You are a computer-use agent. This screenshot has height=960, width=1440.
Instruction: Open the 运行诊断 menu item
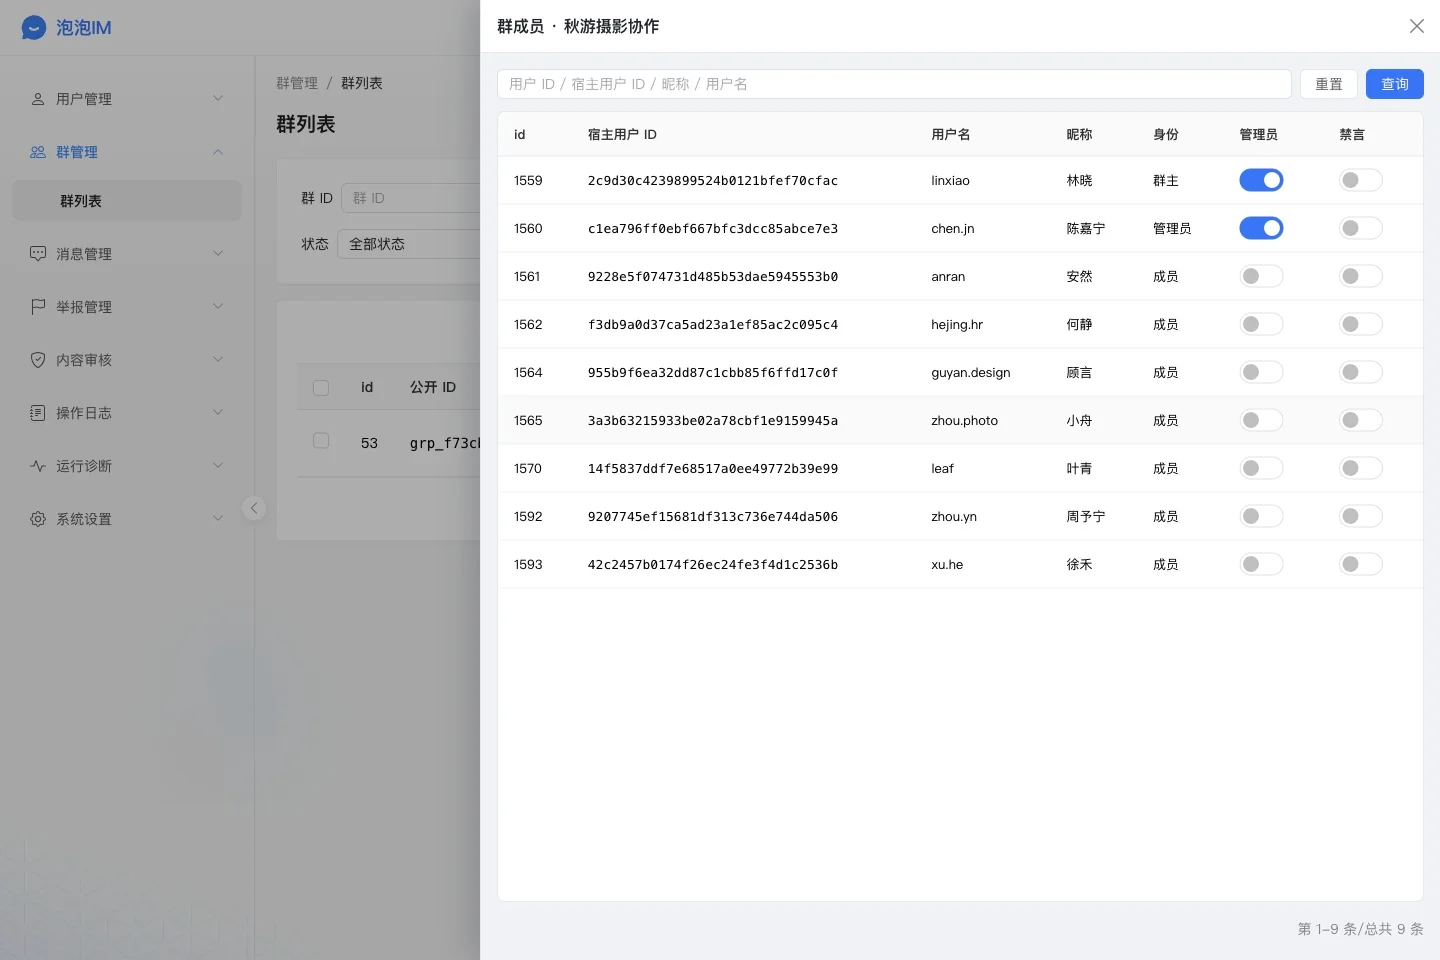pyautogui.click(x=127, y=466)
